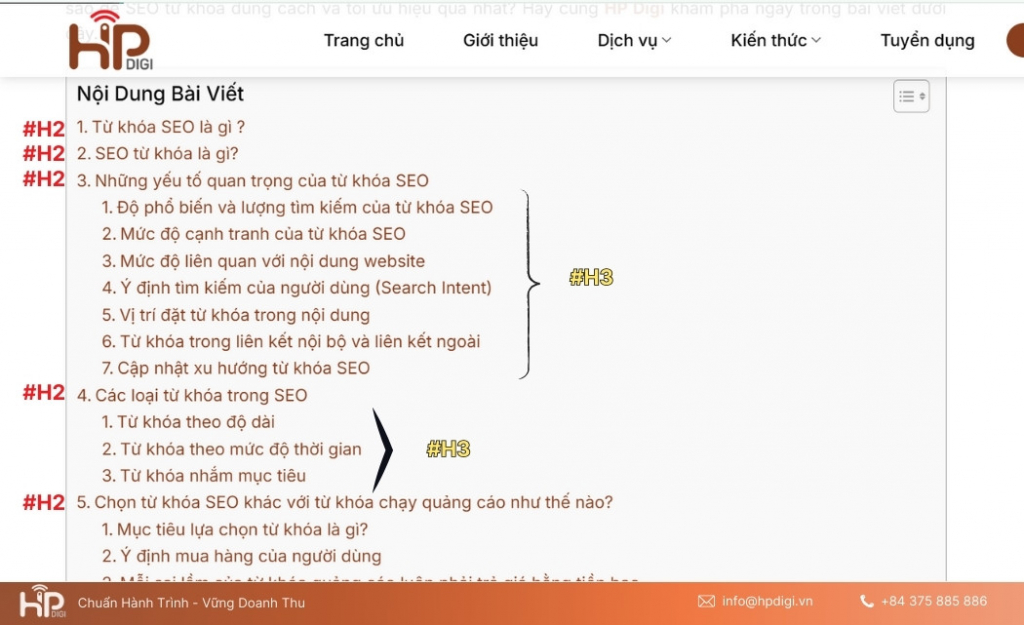Jump to '4. Các loại từ khóa trong SEO'
Screen dimensions: 1024x625
pos(192,395)
